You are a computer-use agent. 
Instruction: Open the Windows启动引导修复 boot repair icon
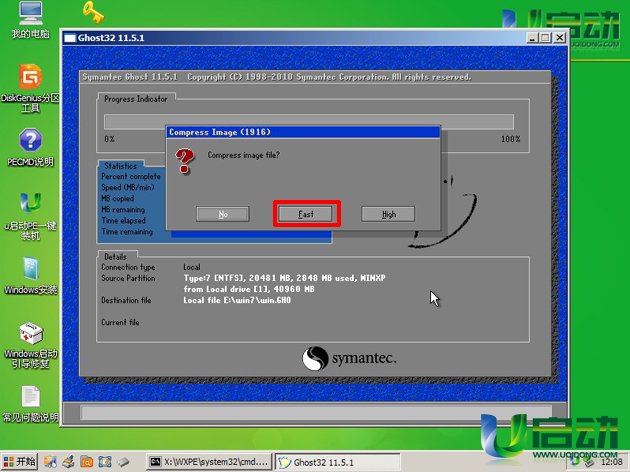click(x=31, y=345)
